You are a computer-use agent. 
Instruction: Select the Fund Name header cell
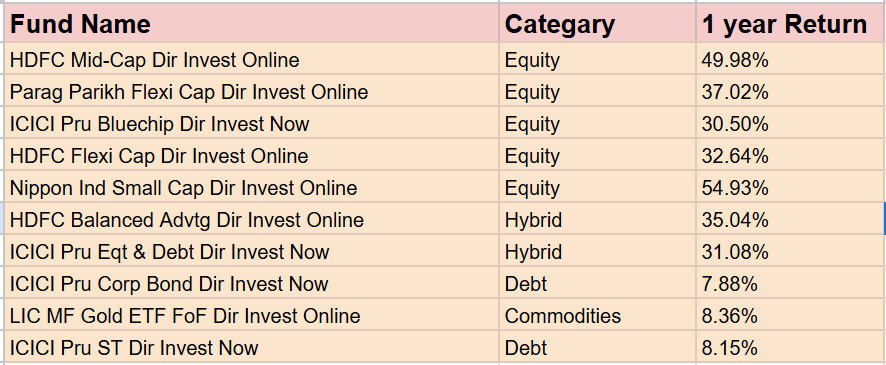point(251,24)
